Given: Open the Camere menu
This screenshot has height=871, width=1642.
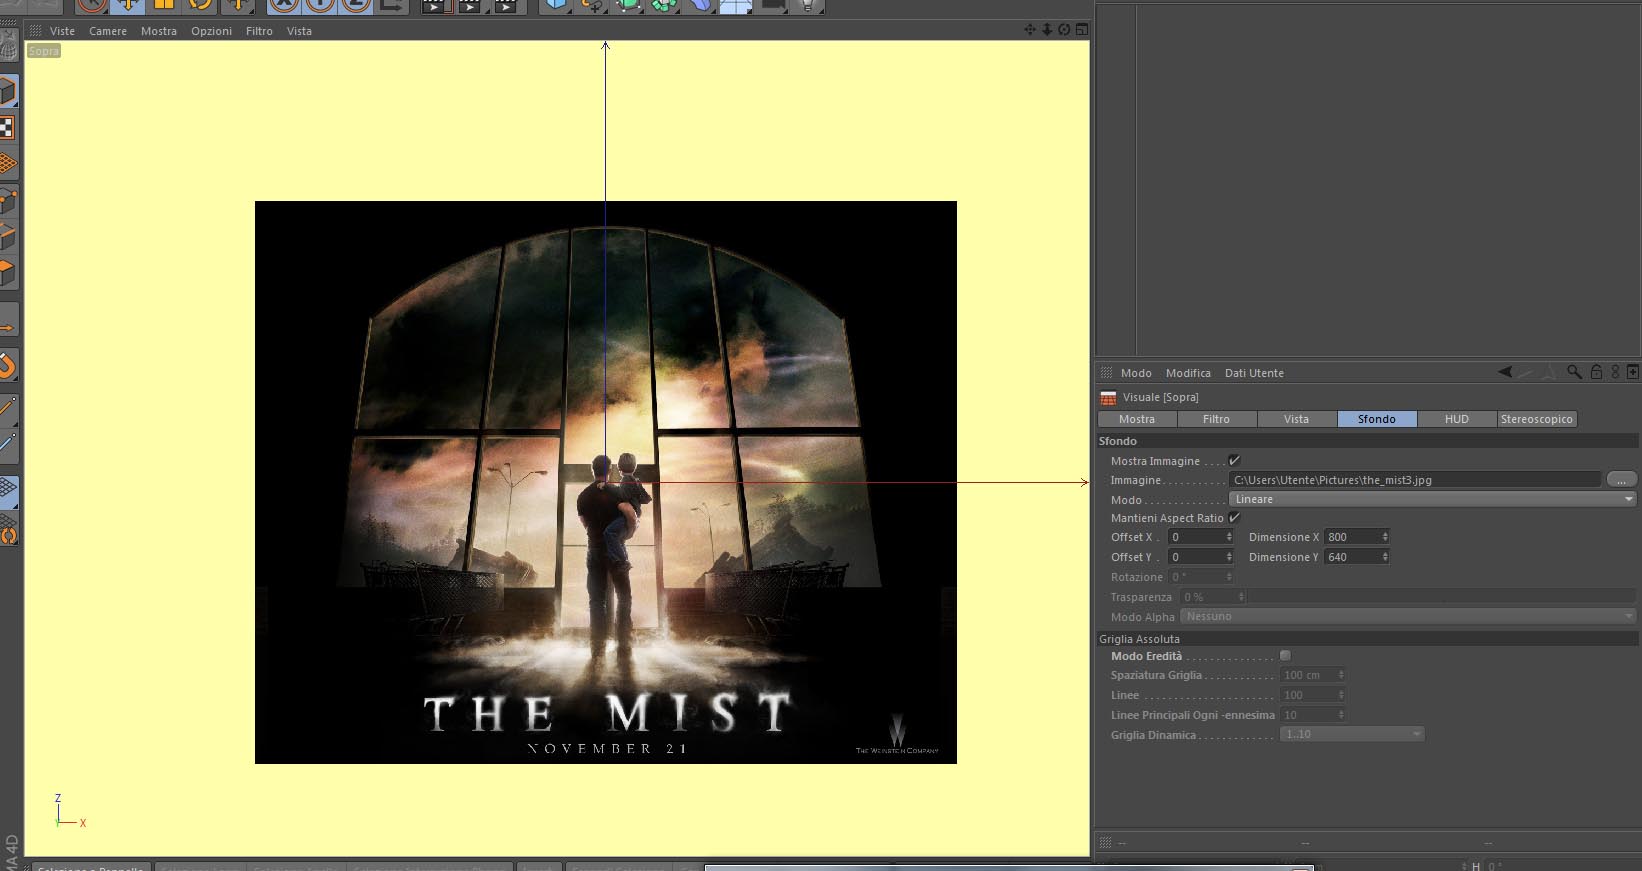Looking at the screenshot, I should point(108,31).
